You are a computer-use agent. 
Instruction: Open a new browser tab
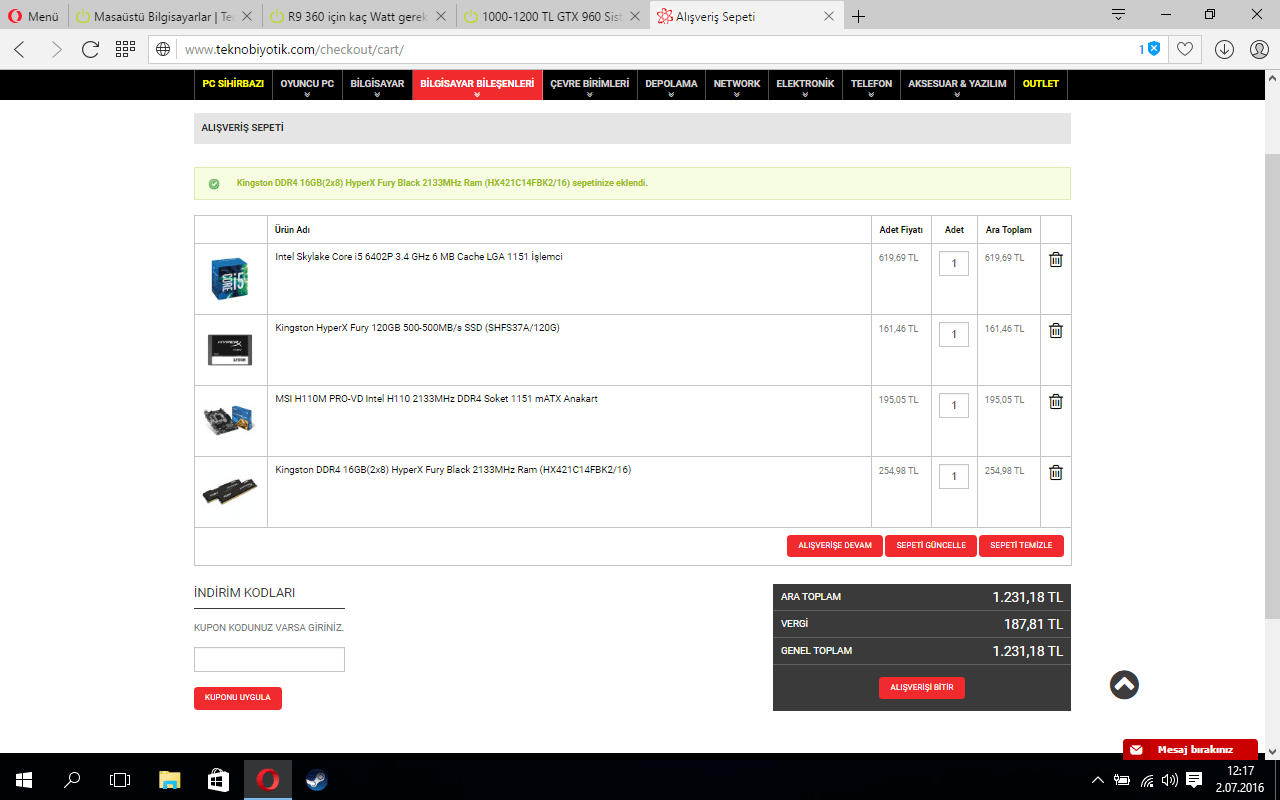(858, 16)
